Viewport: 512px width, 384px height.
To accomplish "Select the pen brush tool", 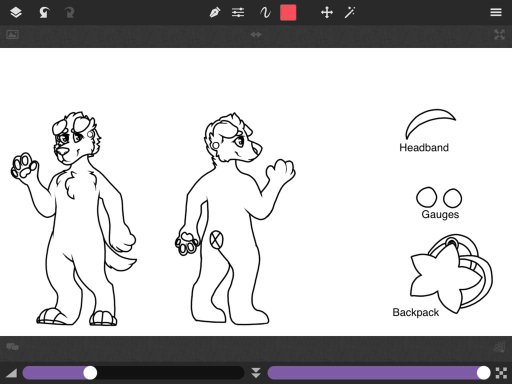I will (215, 13).
